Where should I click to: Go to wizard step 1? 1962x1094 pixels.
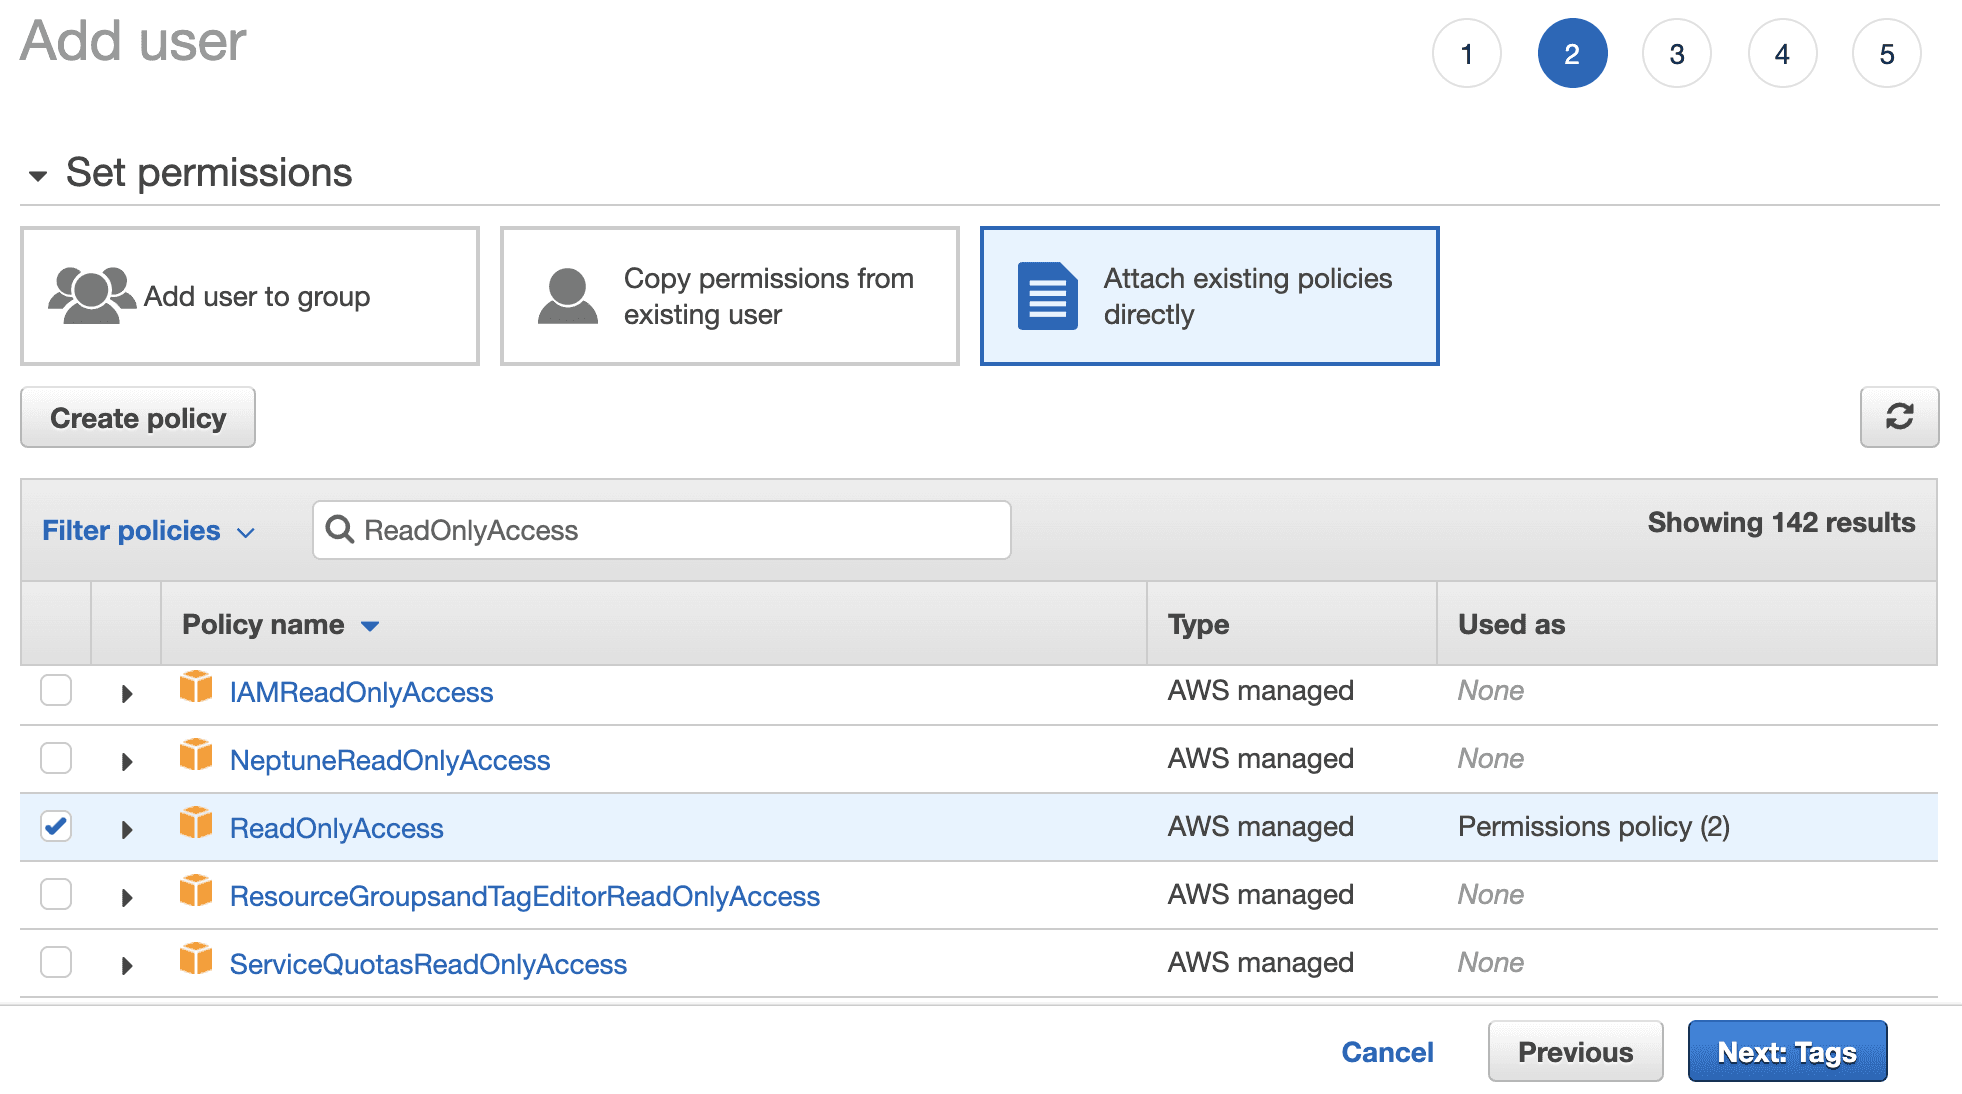pos(1467,53)
